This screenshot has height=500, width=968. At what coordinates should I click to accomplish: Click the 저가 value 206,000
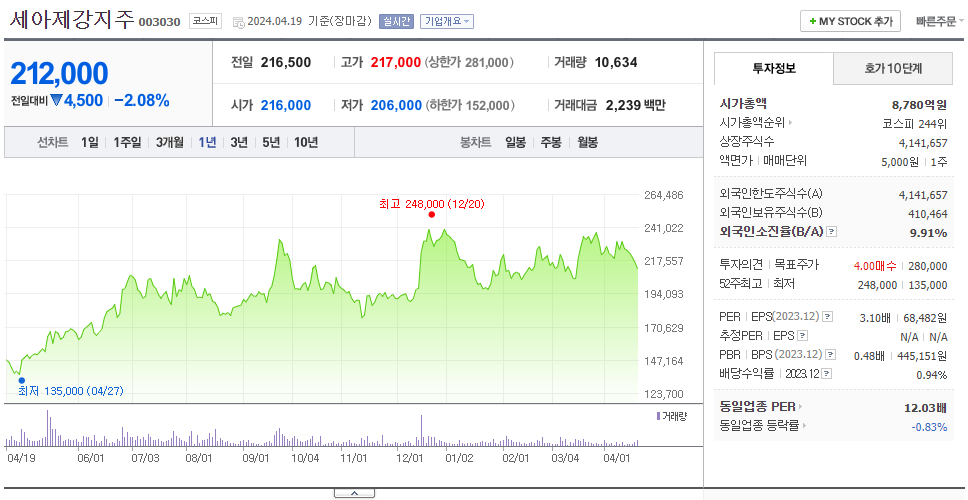click(x=396, y=106)
